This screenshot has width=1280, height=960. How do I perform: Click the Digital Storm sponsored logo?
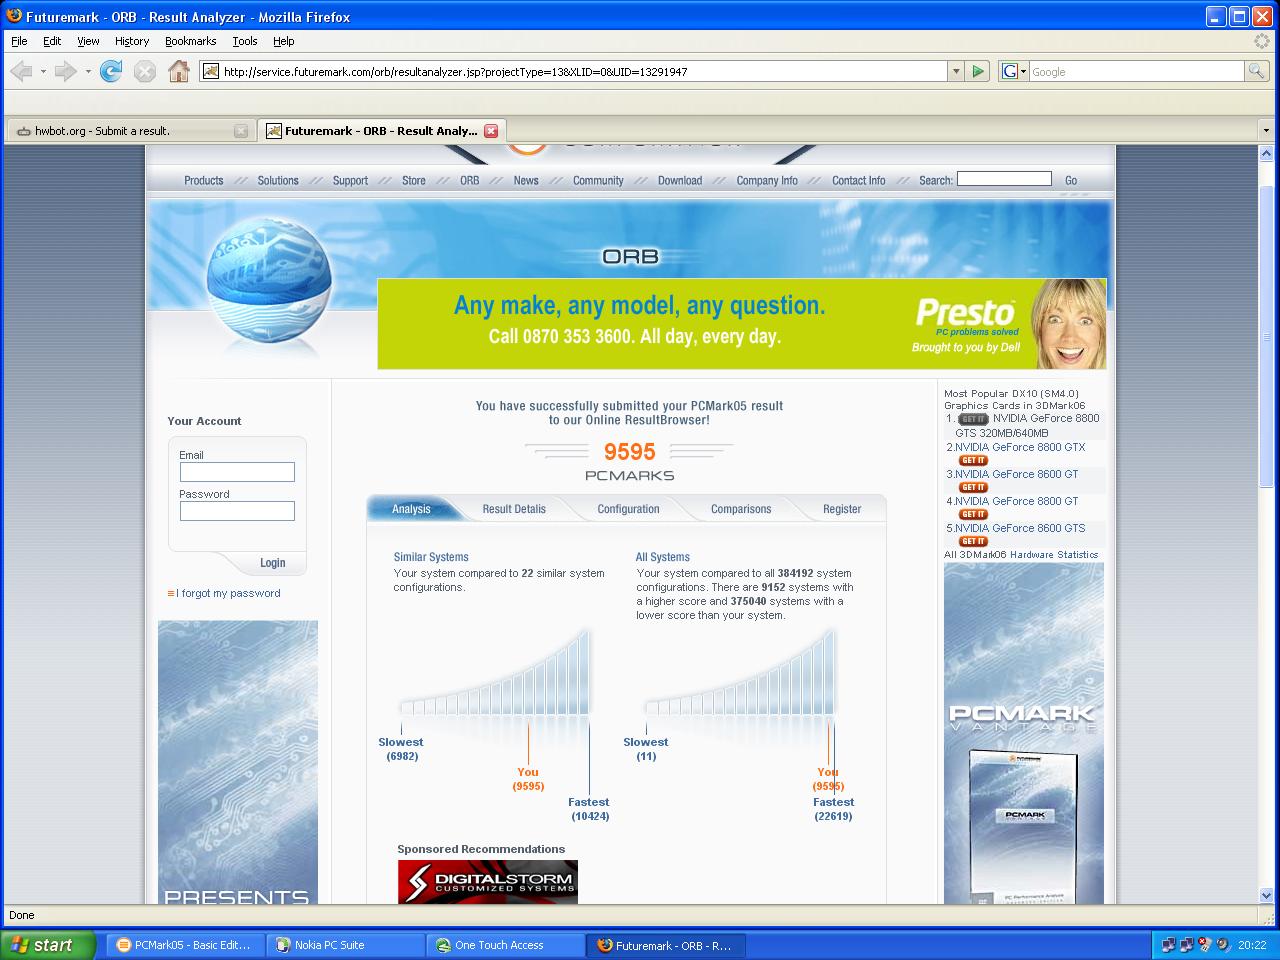tap(488, 882)
